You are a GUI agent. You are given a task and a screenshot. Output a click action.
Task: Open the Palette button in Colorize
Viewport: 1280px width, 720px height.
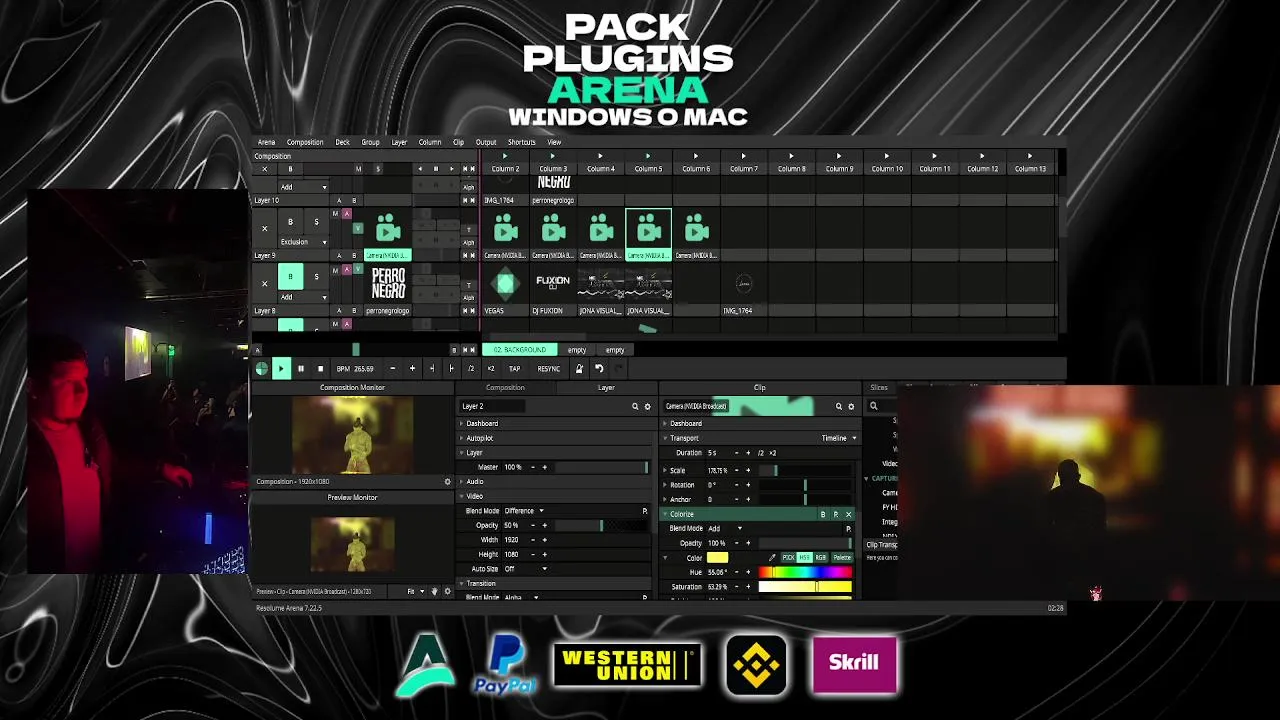coord(842,558)
